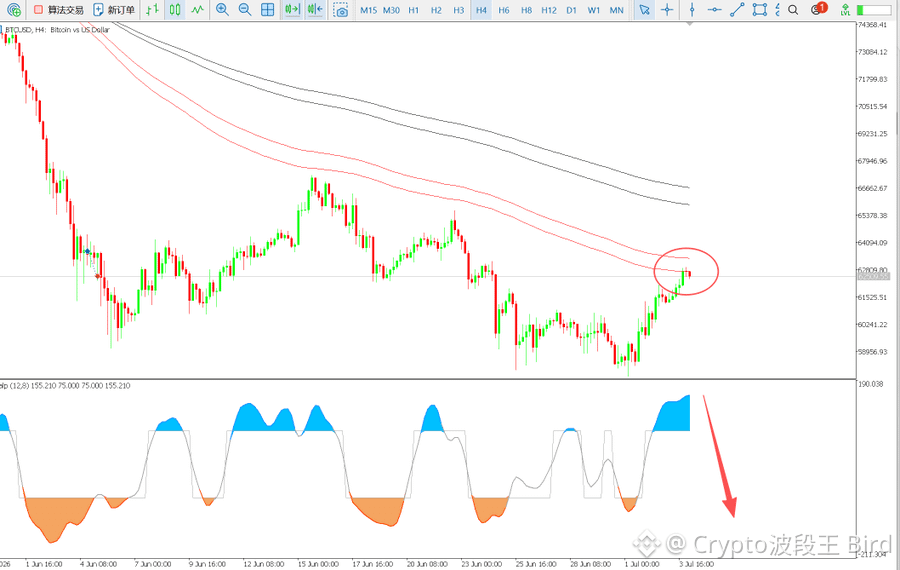Switch chart to candlestick mode
This screenshot has height=570, width=900.
(175, 10)
